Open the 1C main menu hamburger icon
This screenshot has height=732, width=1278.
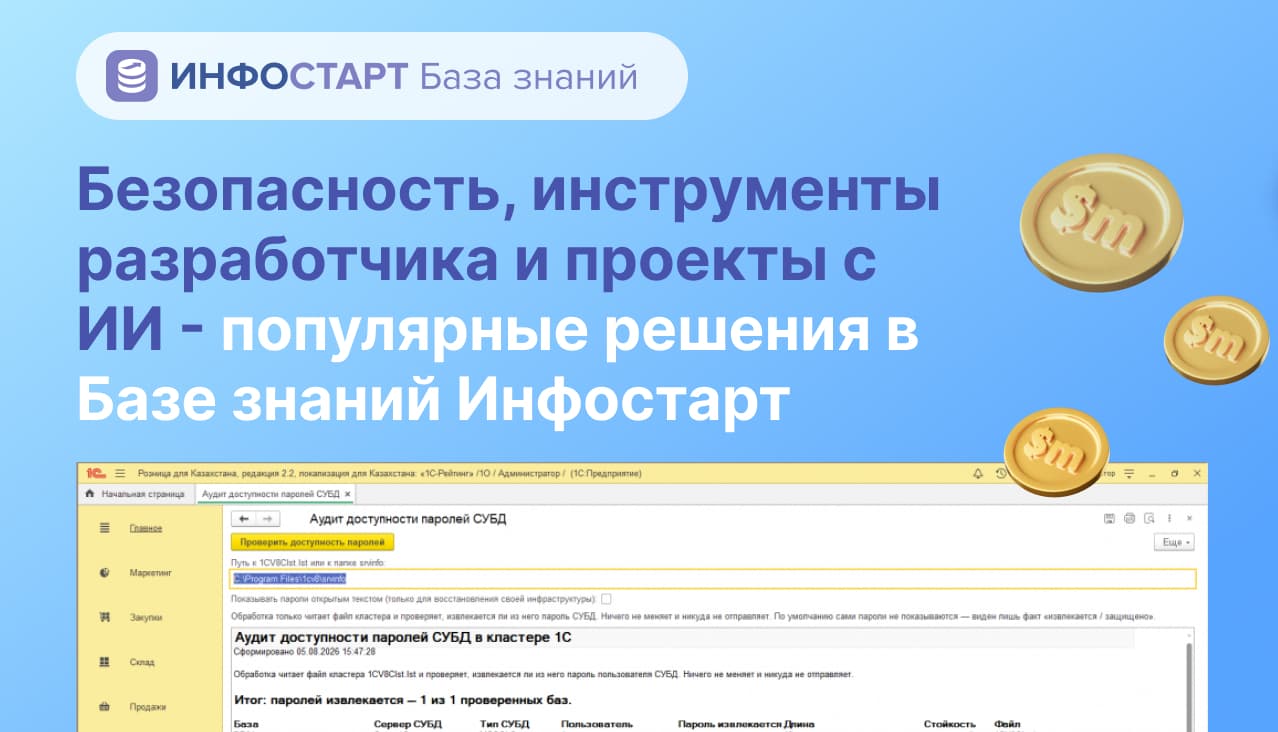tap(120, 473)
